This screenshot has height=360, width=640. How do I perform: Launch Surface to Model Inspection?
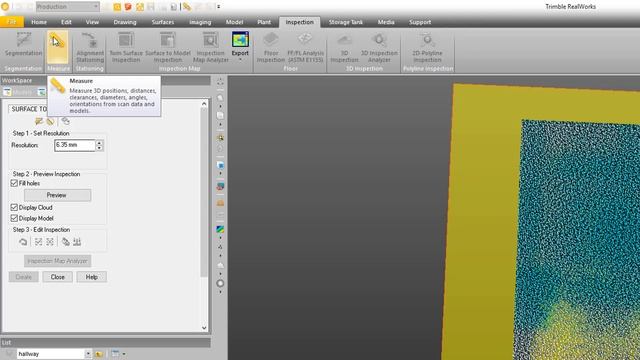tap(168, 48)
